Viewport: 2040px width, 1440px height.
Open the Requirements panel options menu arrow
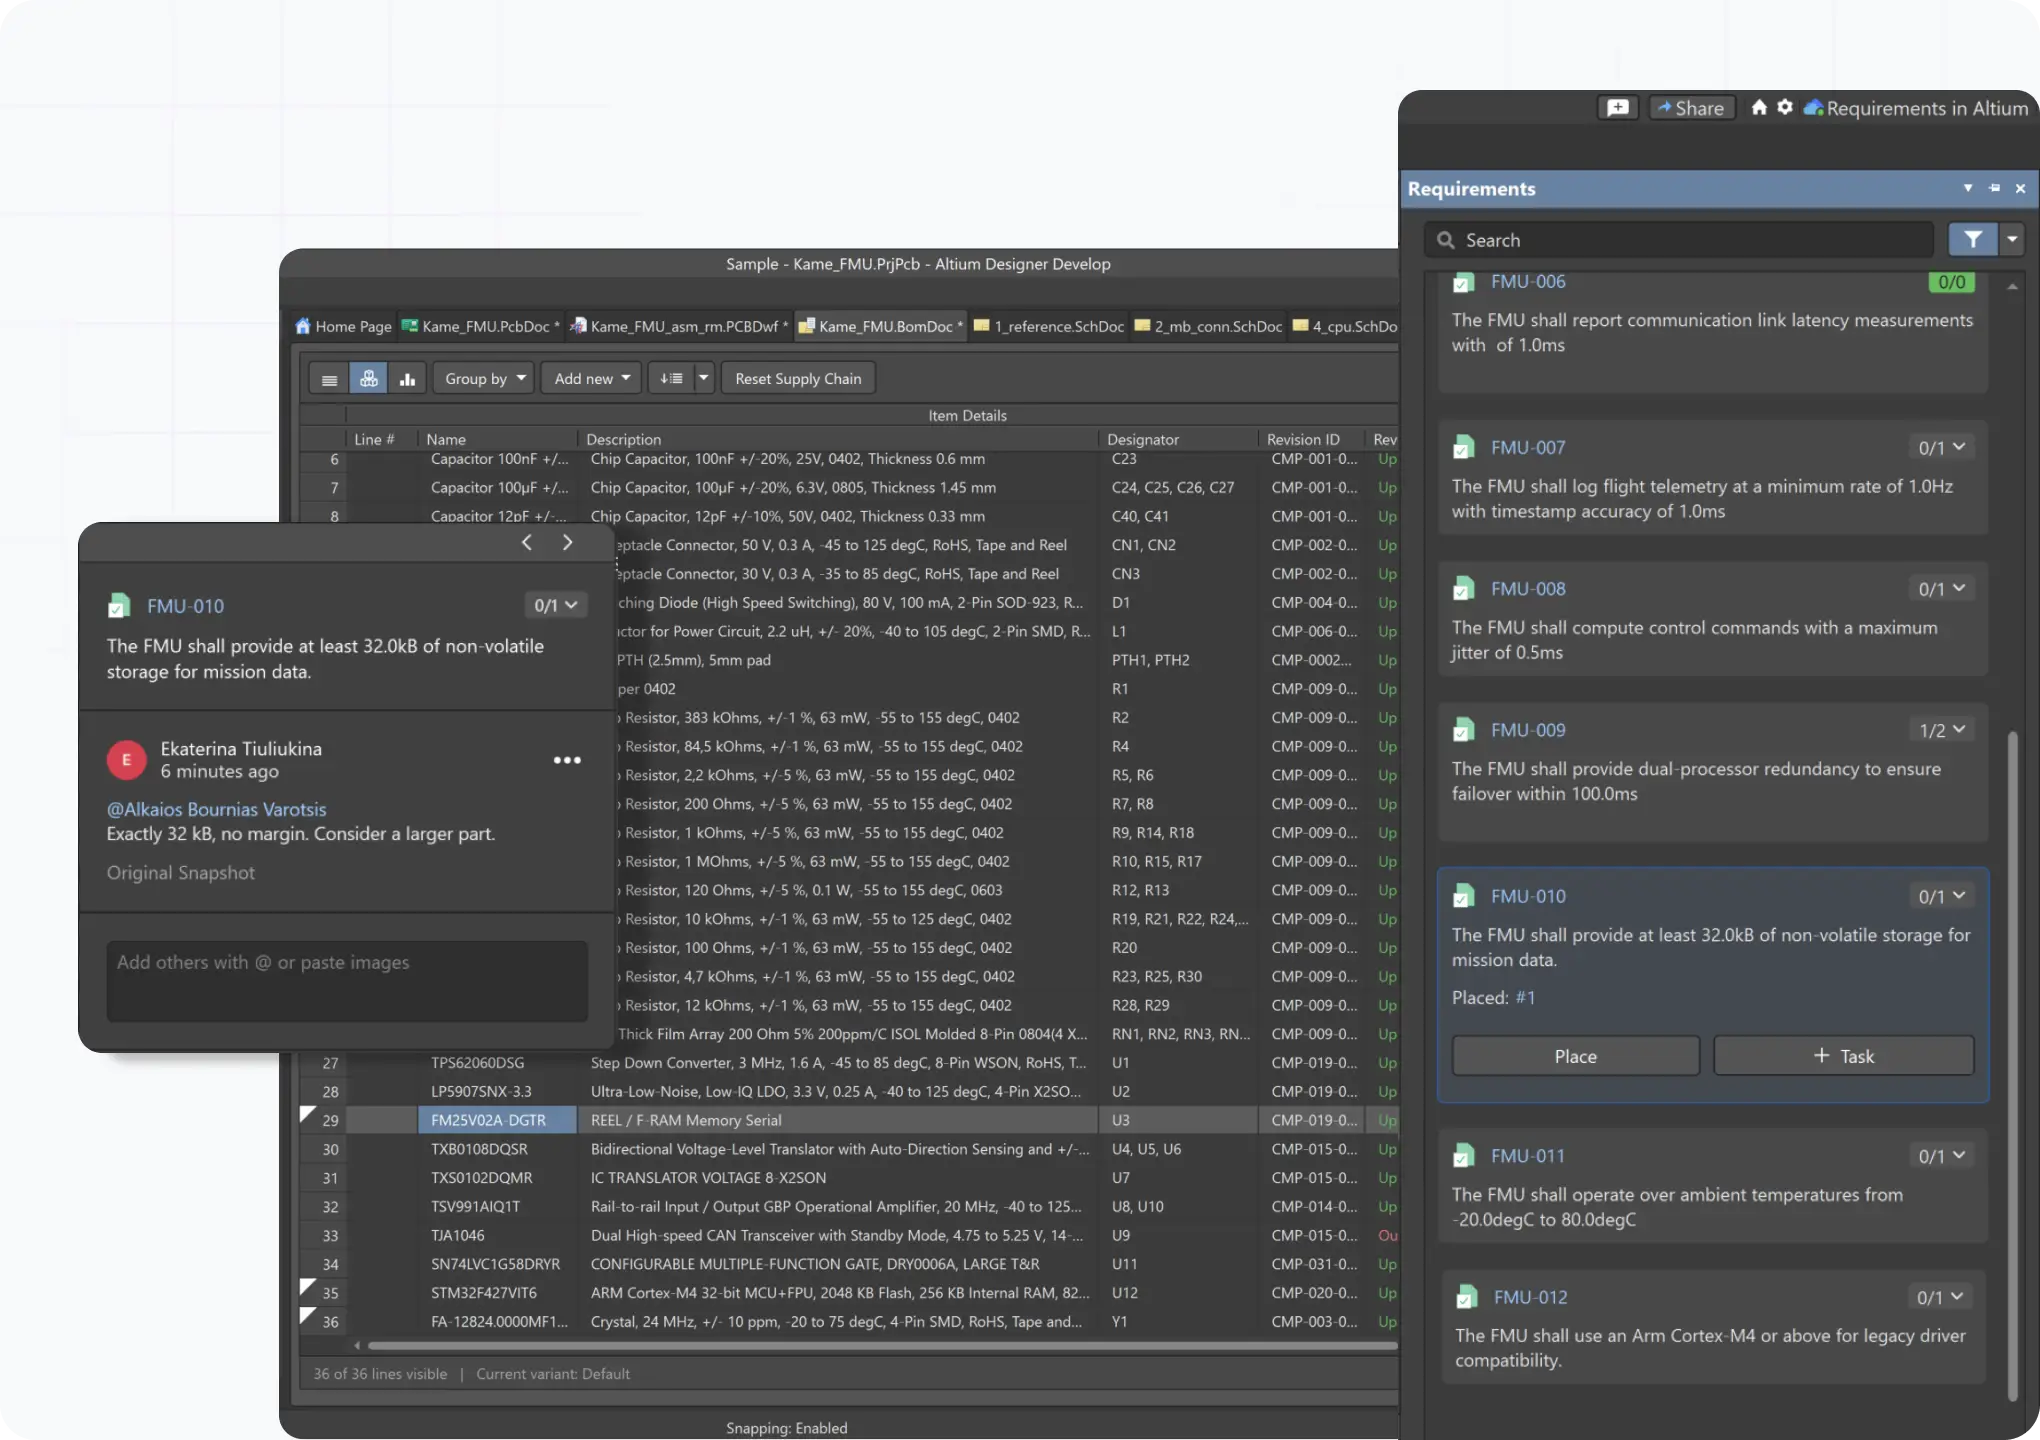1967,188
